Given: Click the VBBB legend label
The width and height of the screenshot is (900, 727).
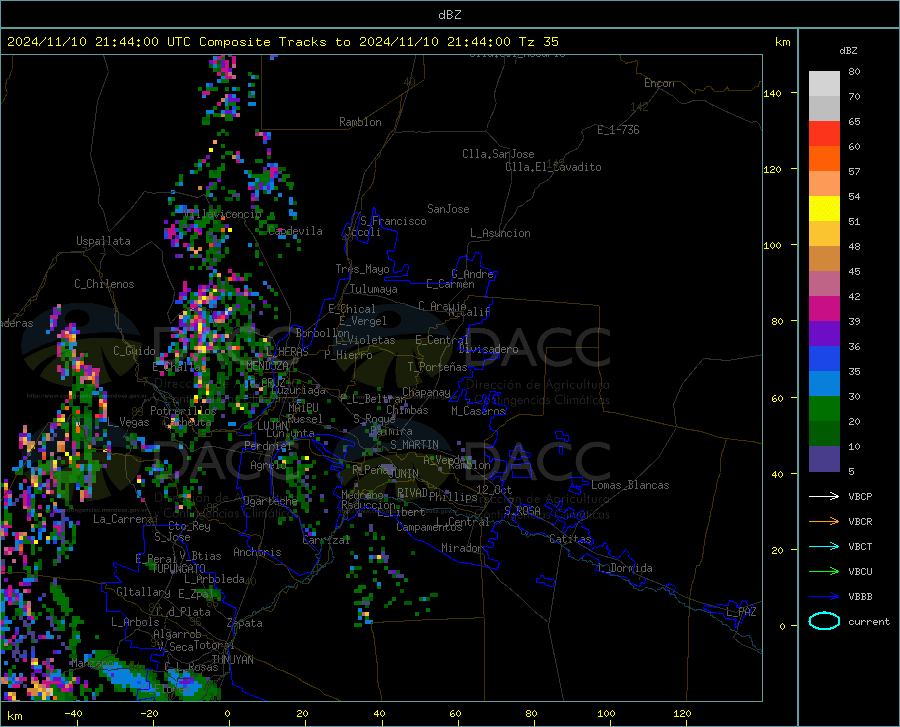Looking at the screenshot, I should tap(860, 597).
